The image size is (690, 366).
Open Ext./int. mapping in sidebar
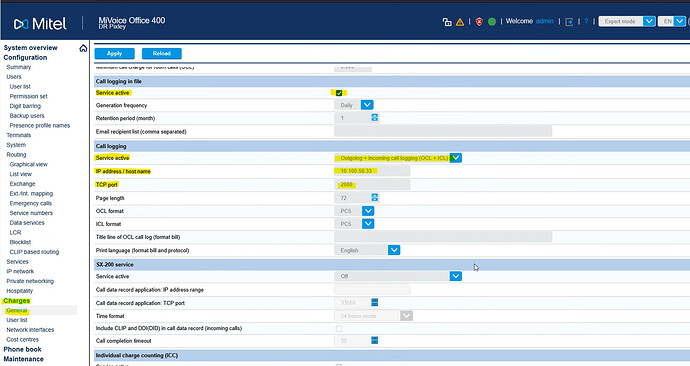click(31, 194)
